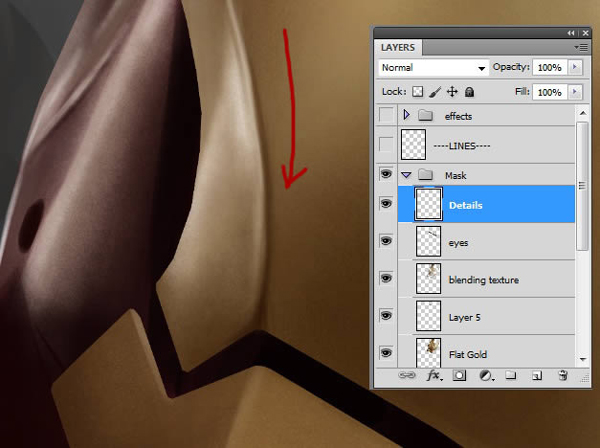Hide the Flat Gold layer
Viewport: 600px width, 448px height.
386,352
